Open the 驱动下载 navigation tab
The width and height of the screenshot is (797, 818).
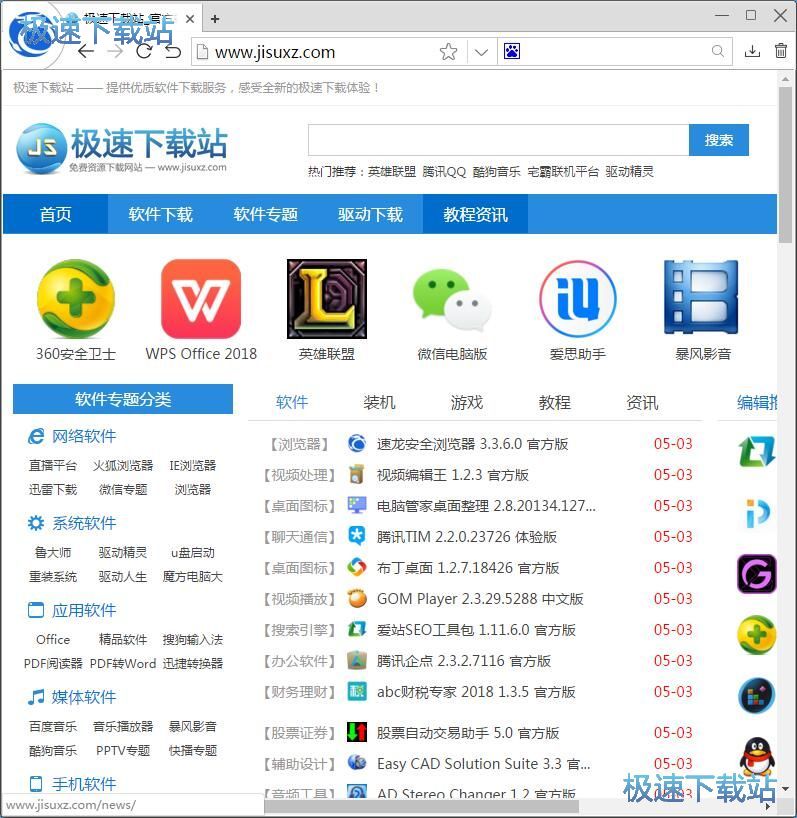370,214
